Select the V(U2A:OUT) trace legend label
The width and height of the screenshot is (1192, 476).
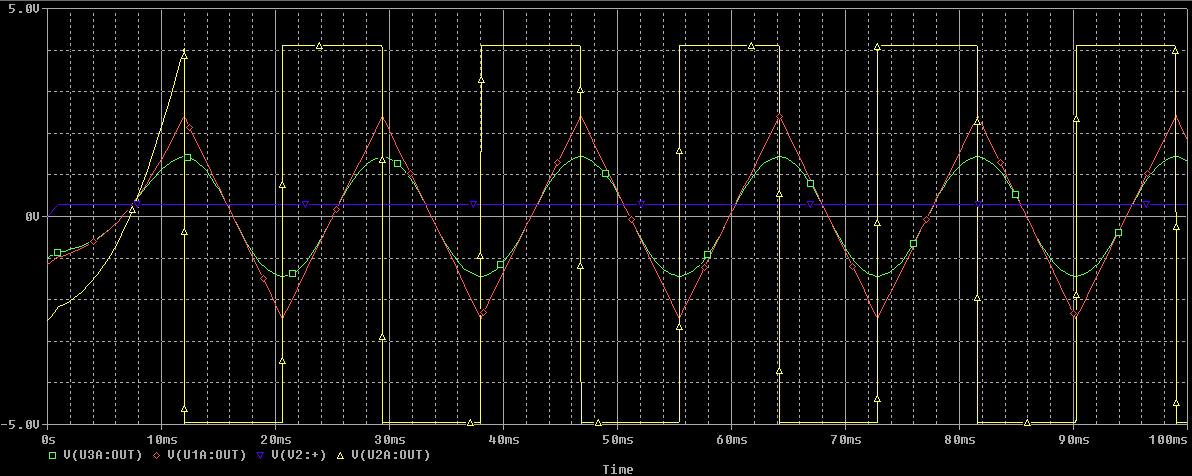tap(391, 455)
